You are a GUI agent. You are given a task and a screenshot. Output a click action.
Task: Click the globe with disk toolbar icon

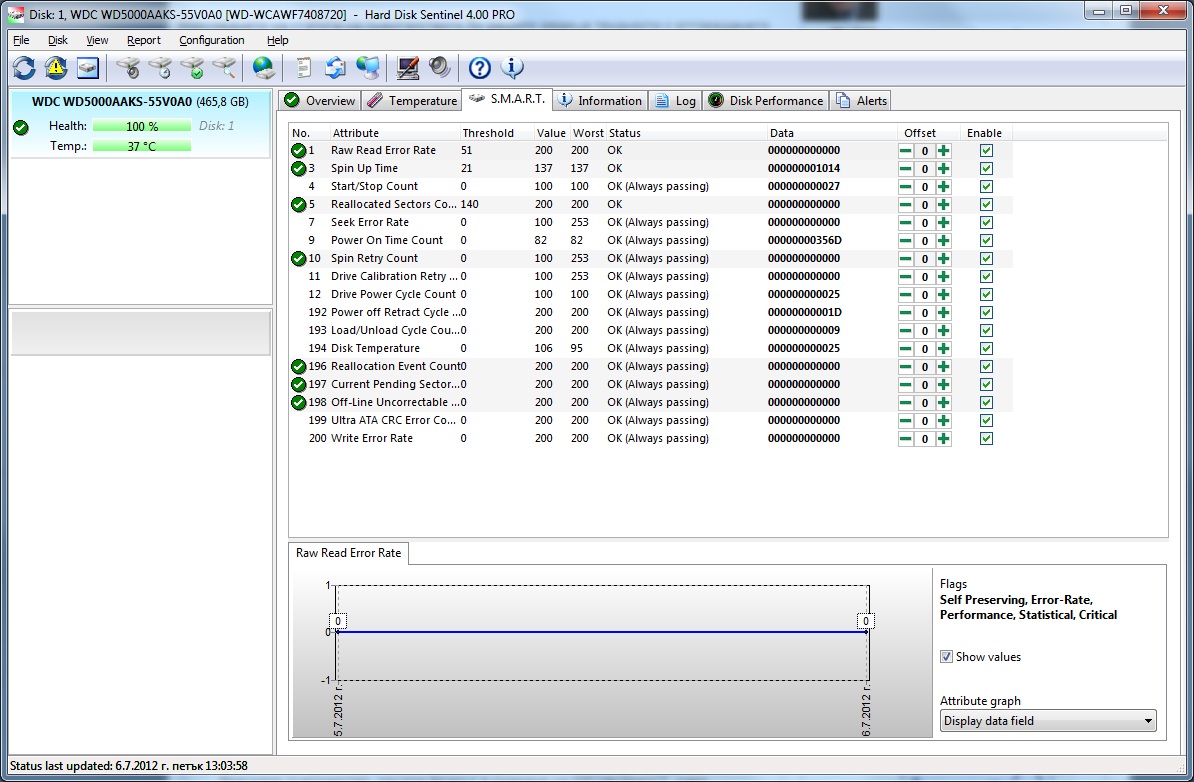coord(263,68)
